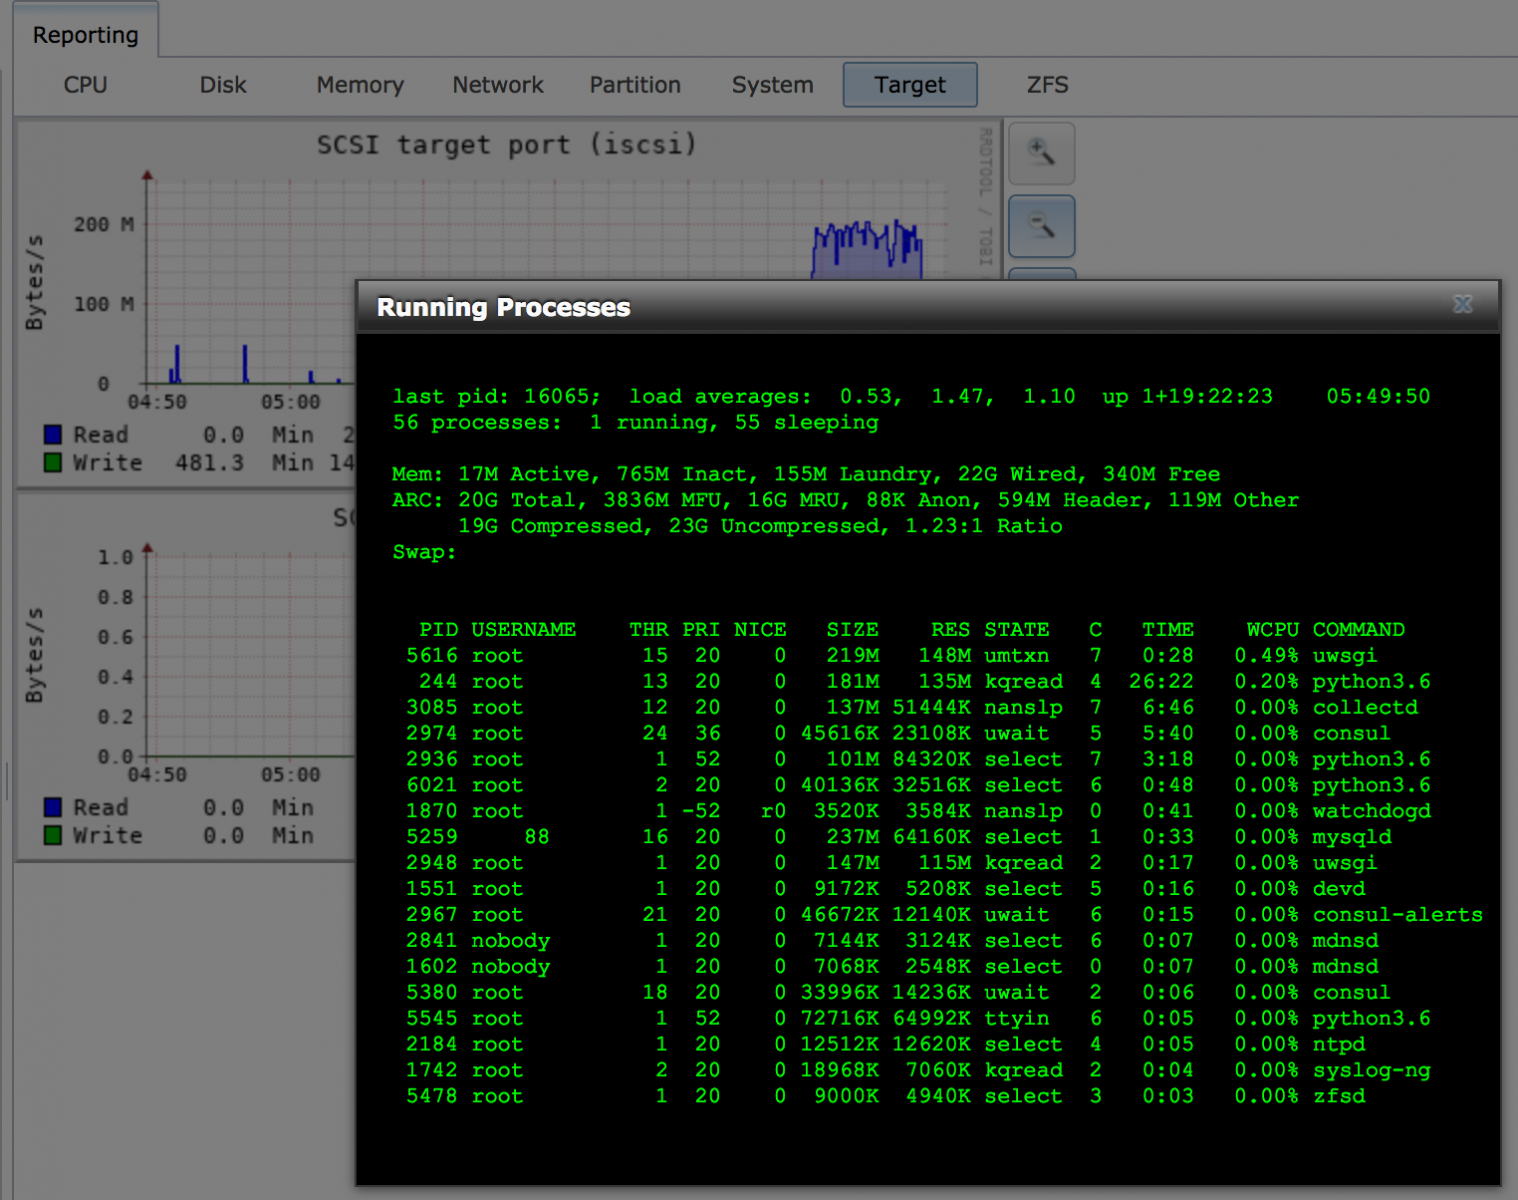This screenshot has height=1200, width=1518.
Task: Click the green Write swatch in lower graph
Action: 53,835
